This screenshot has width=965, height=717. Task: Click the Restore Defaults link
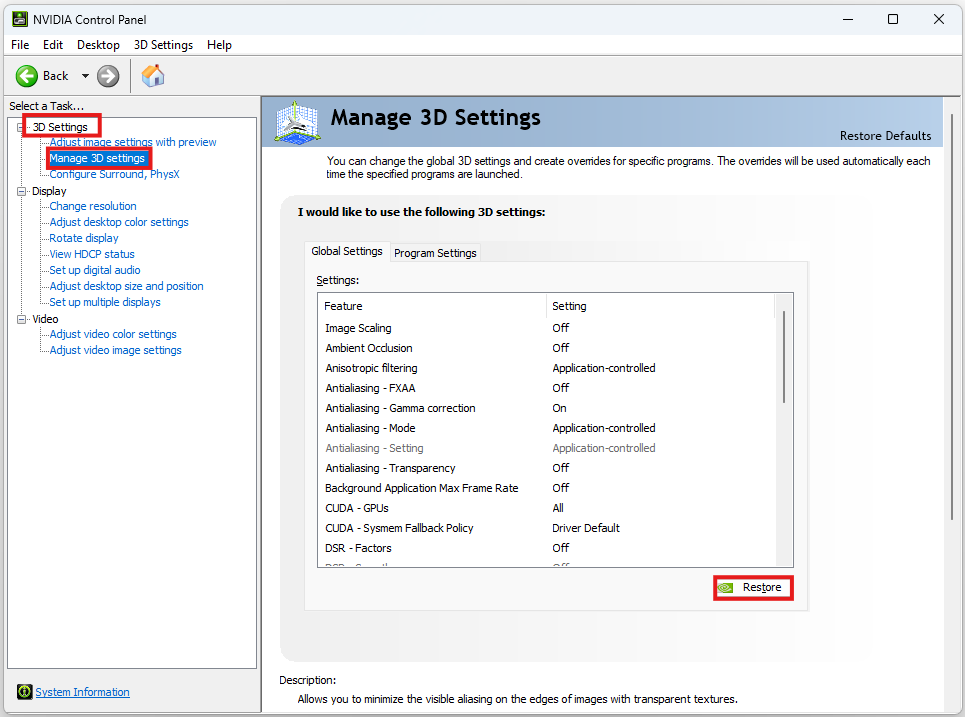885,136
